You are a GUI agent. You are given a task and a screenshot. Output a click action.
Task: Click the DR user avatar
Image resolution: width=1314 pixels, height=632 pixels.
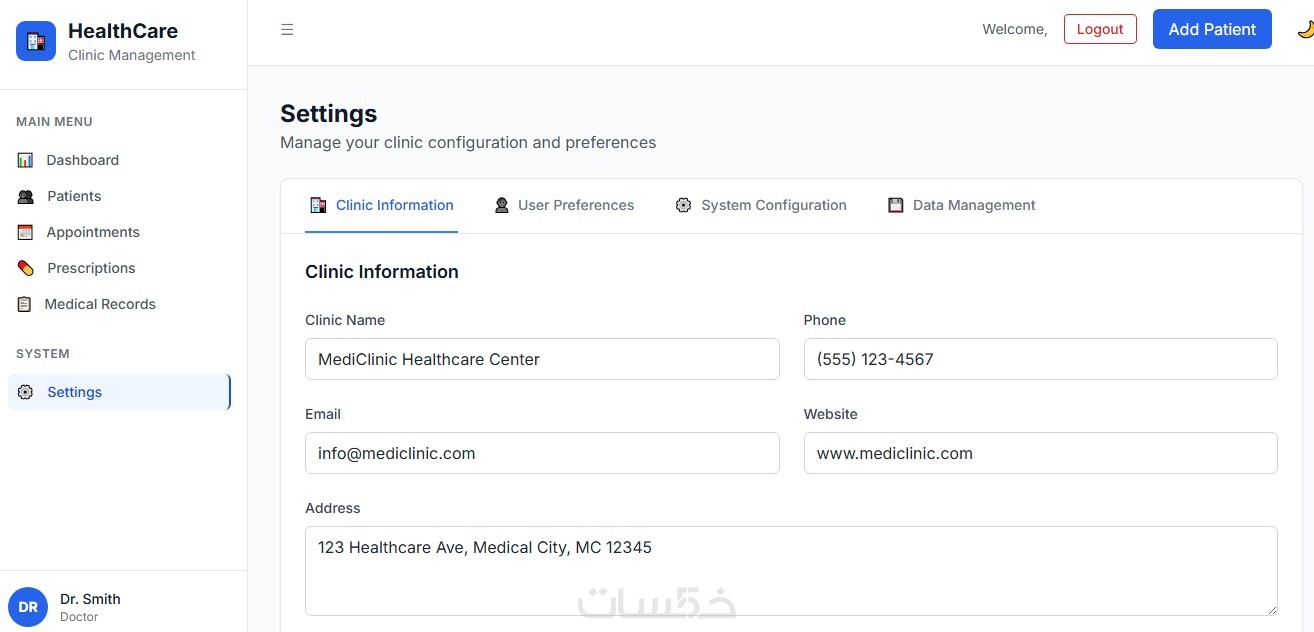point(28,607)
